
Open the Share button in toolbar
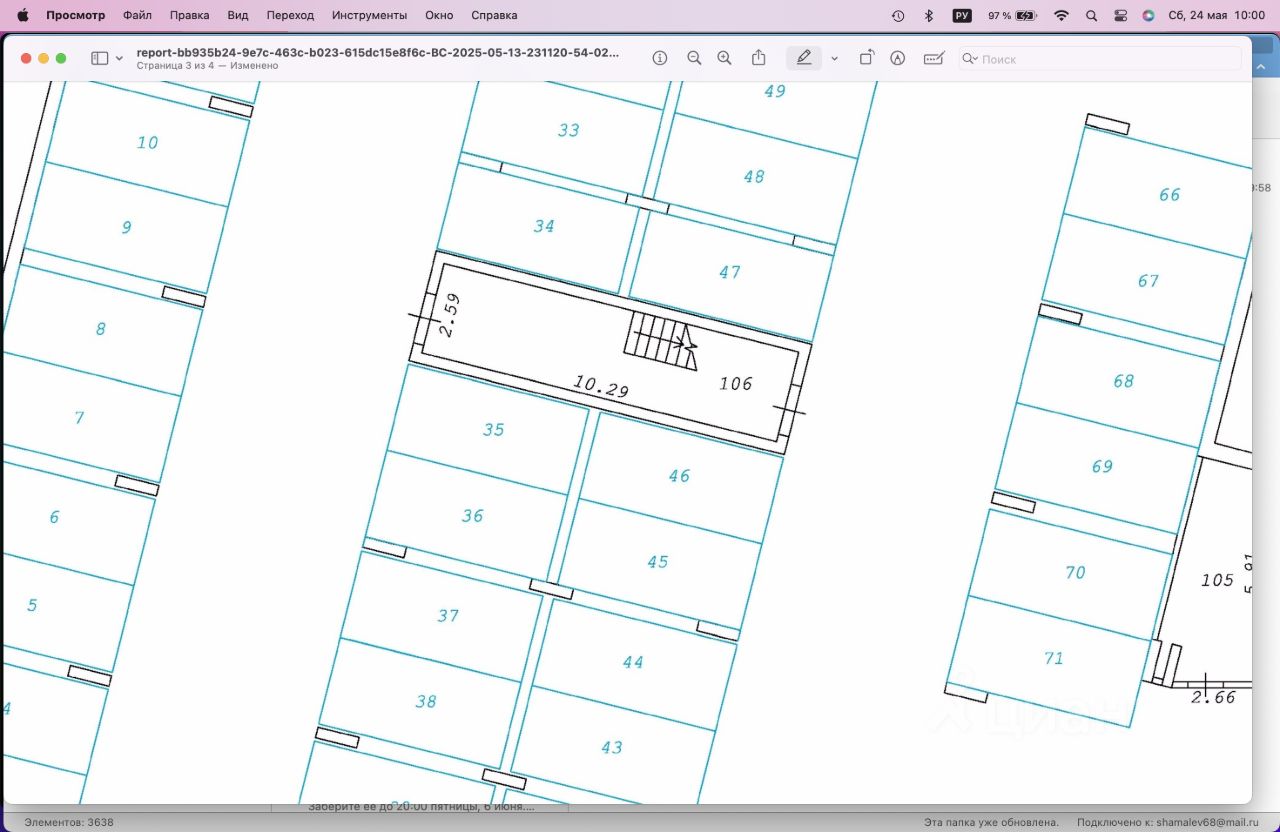pyautogui.click(x=759, y=59)
